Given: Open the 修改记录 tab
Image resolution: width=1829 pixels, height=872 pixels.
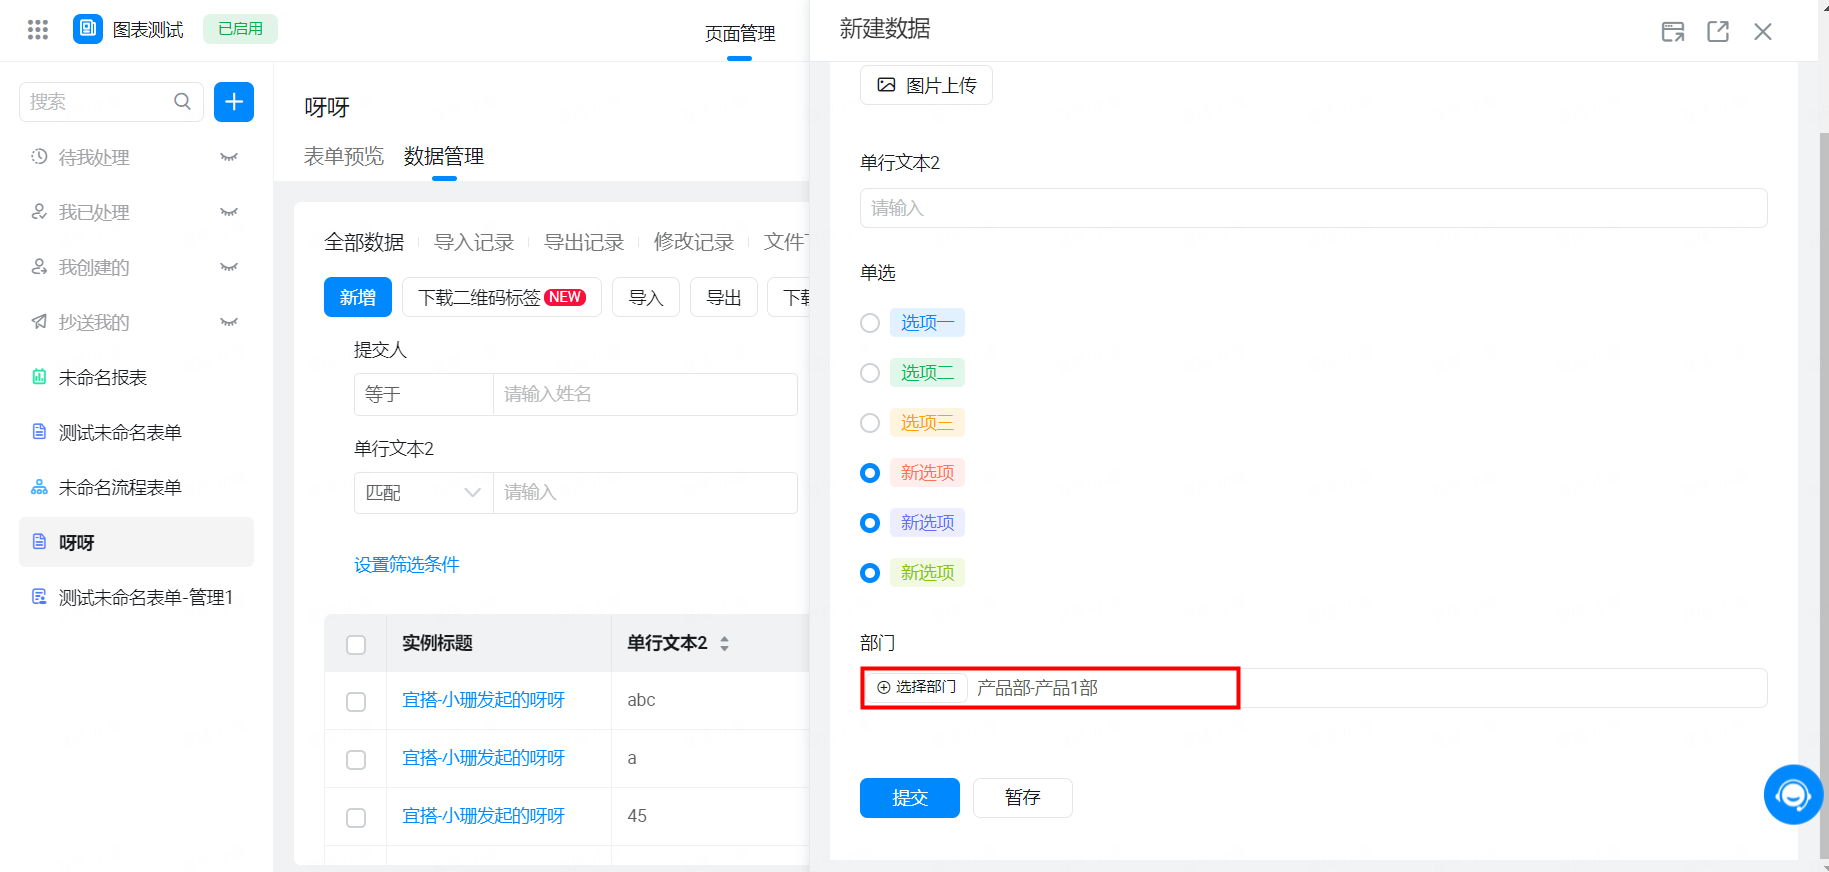Looking at the screenshot, I should pyautogui.click(x=694, y=242).
